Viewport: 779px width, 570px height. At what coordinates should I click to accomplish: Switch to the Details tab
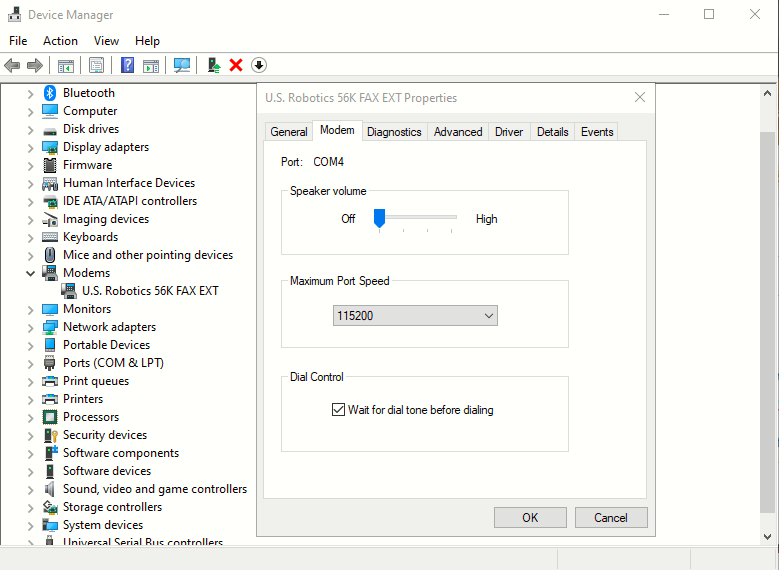[x=552, y=132]
